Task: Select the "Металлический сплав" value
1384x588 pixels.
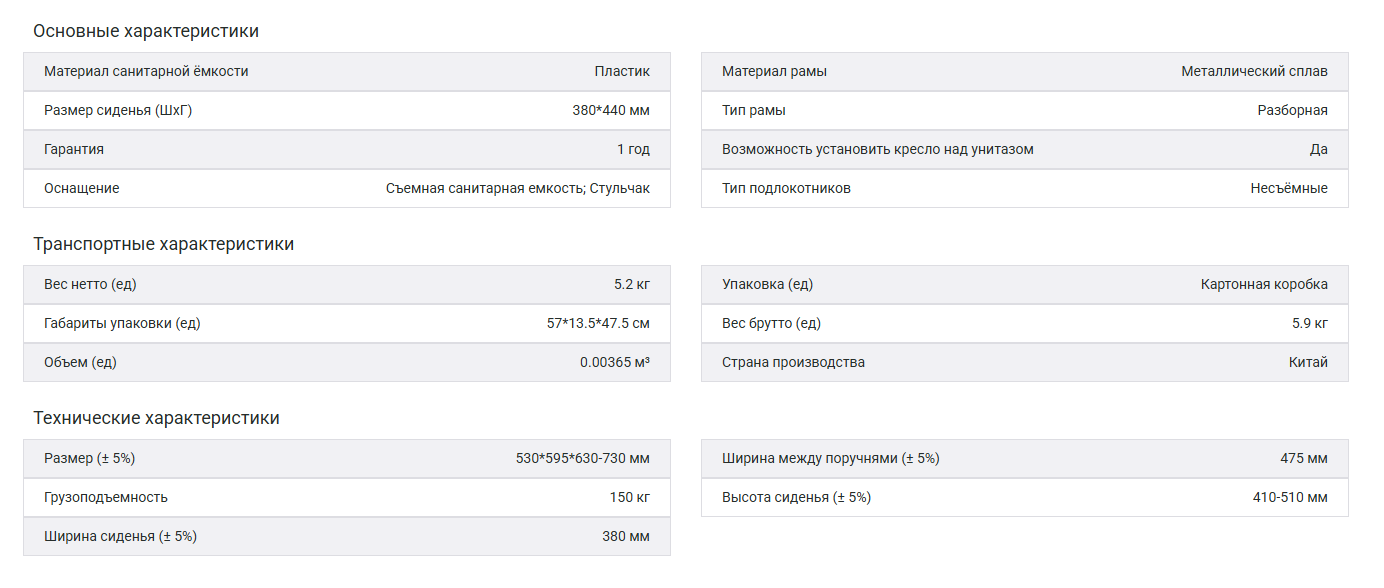Action: (1254, 71)
